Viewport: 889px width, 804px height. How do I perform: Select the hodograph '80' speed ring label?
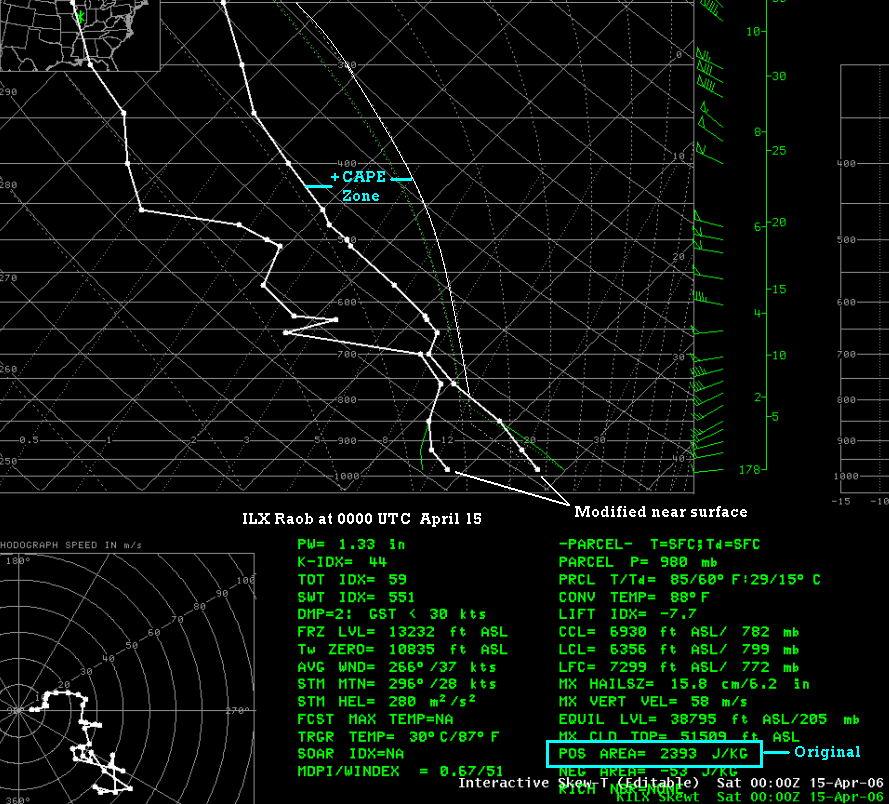click(200, 607)
